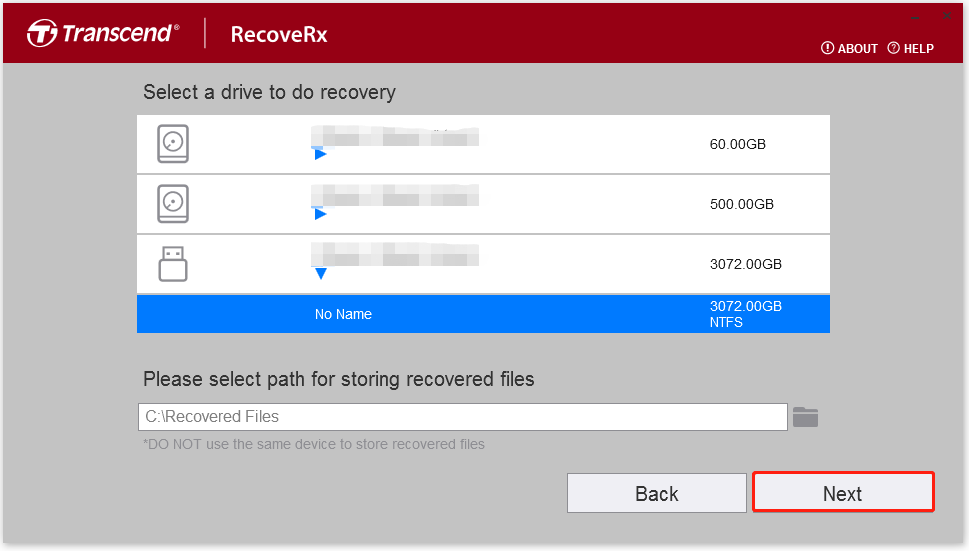
Task: Select the 3072.00GB USB drive size text
Action: (x=745, y=264)
